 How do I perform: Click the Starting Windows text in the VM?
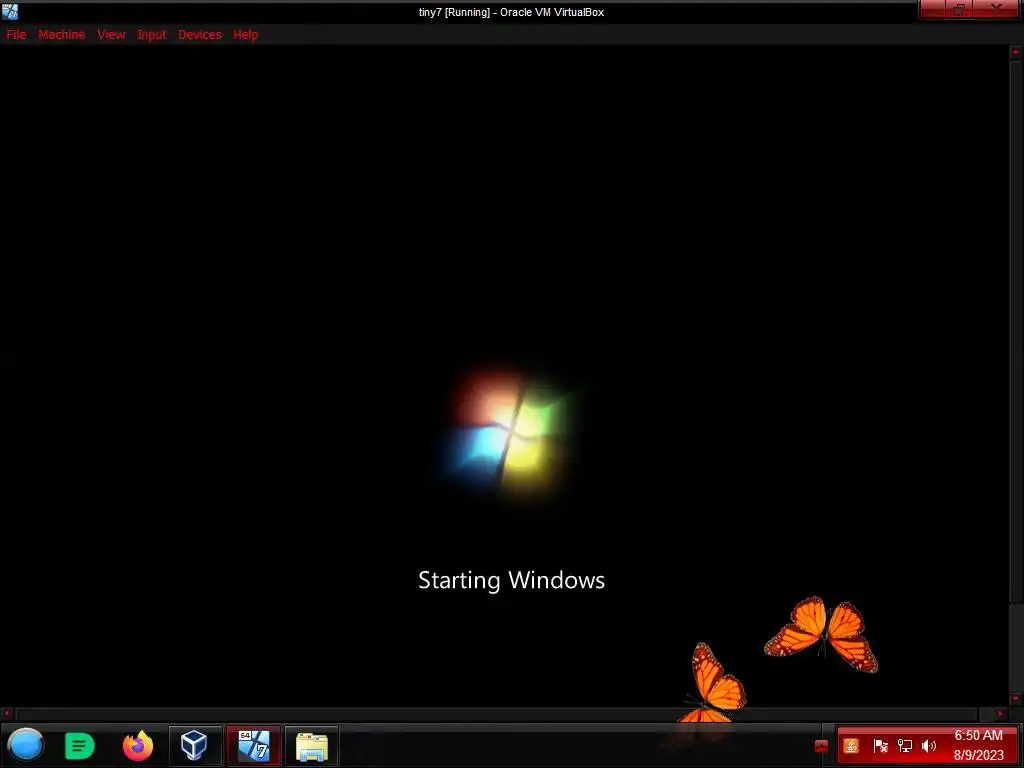point(511,580)
